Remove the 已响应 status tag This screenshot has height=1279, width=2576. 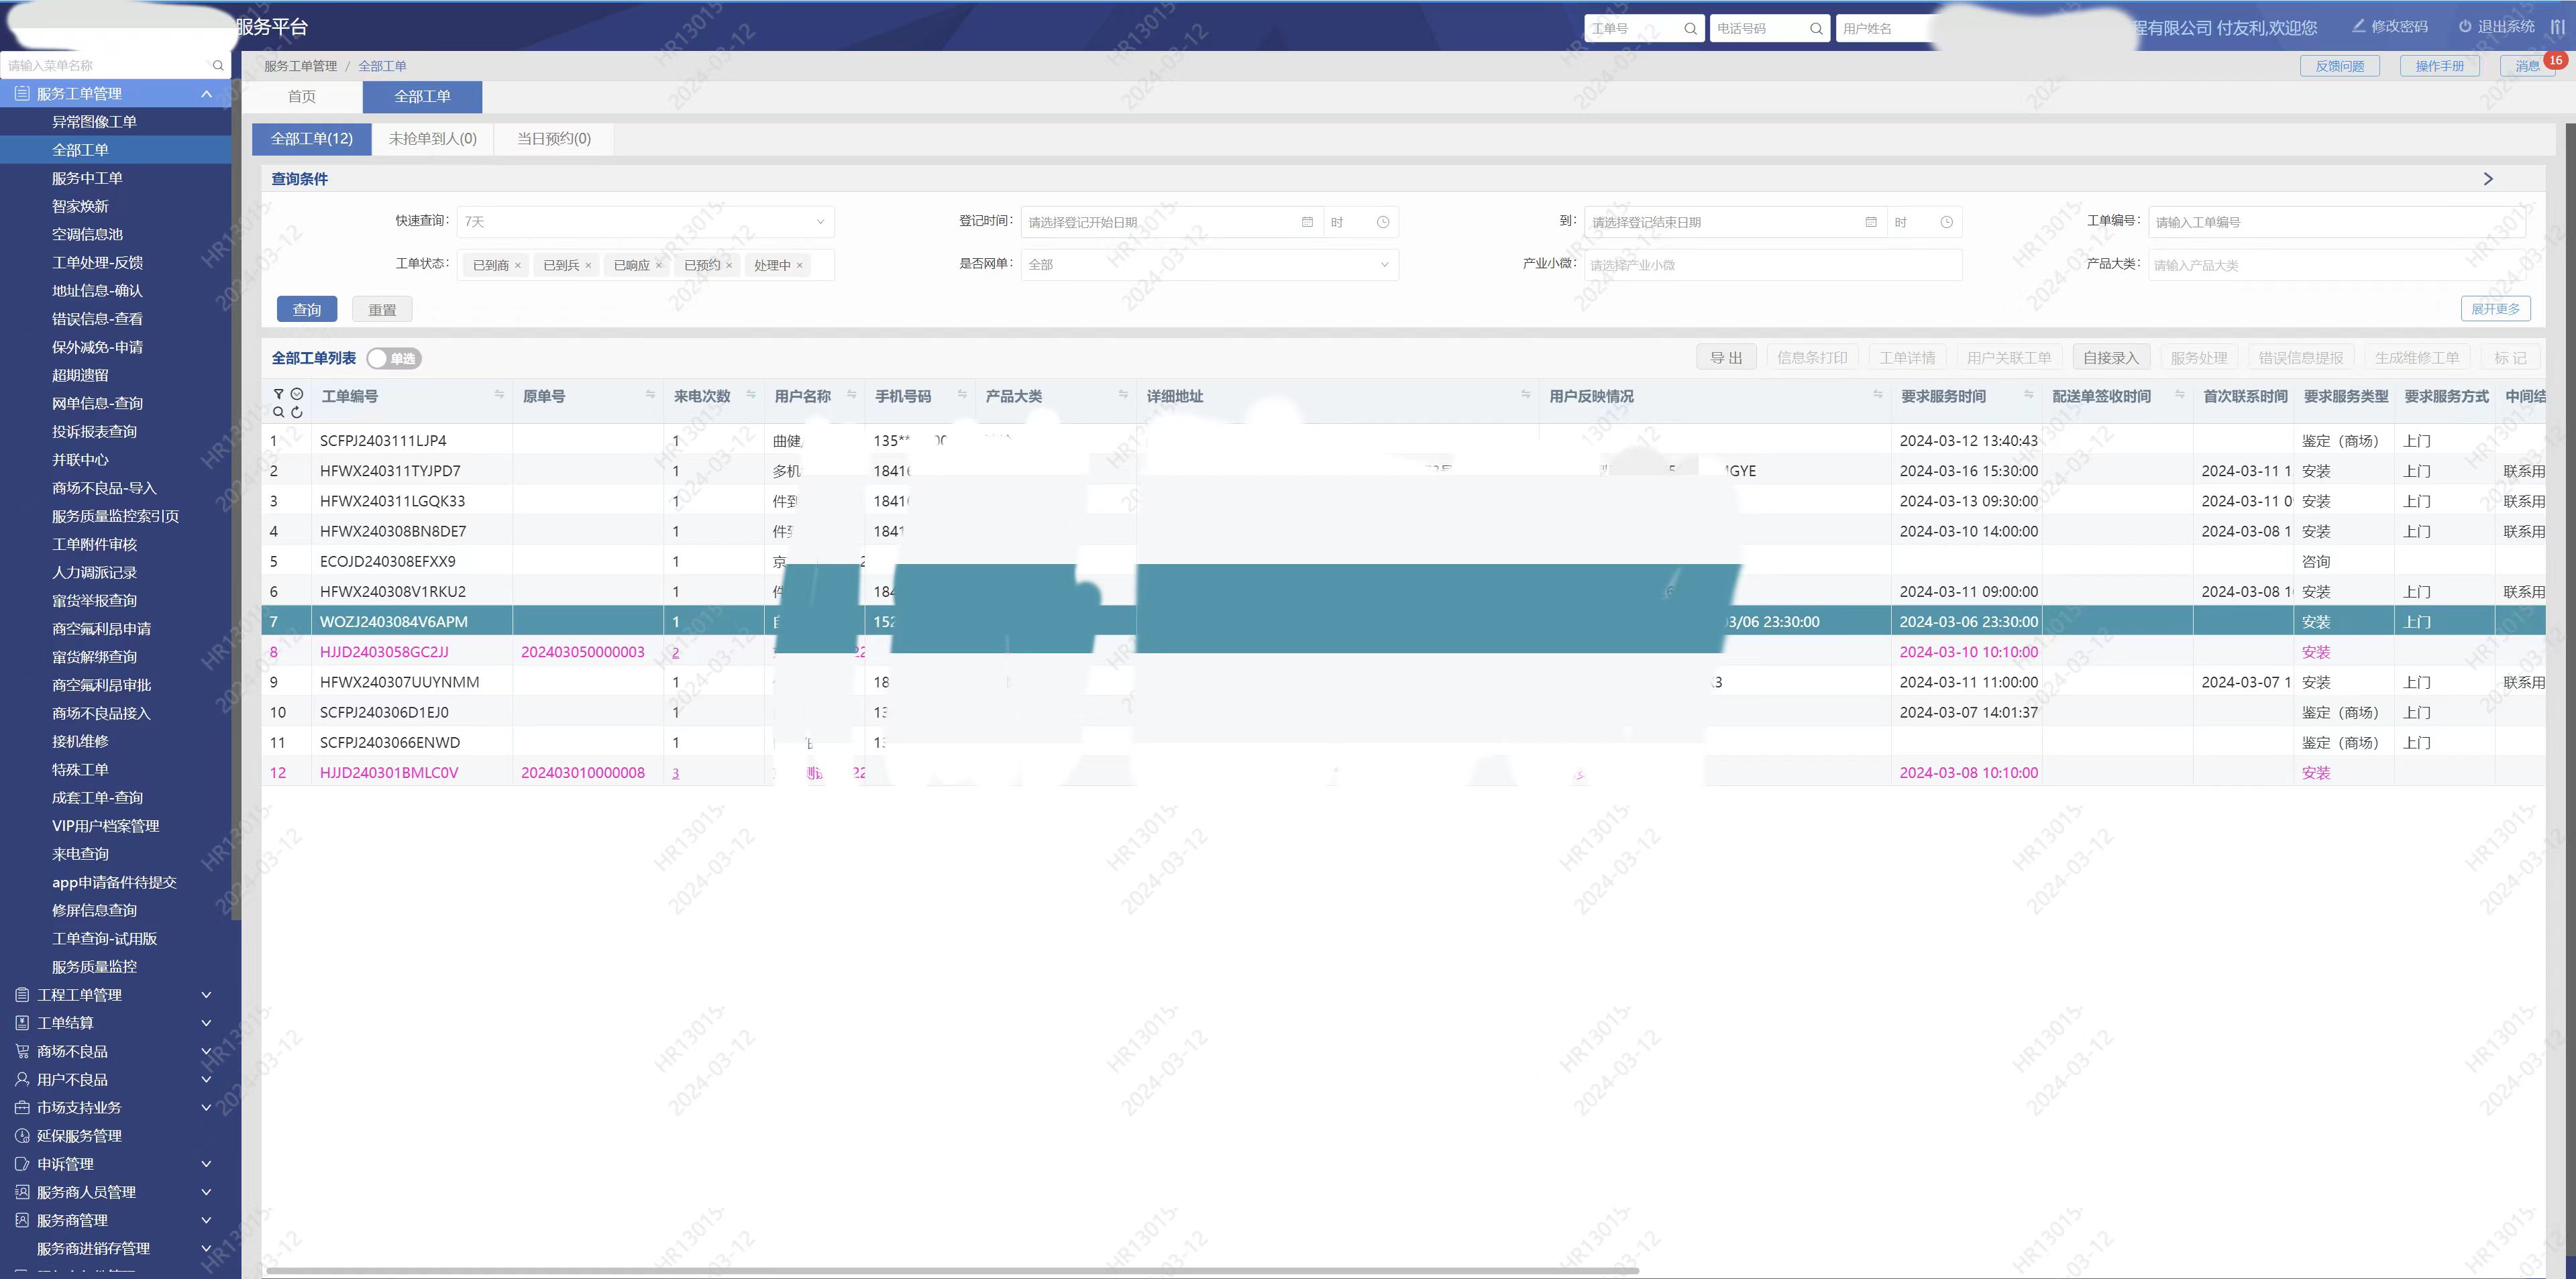click(x=659, y=266)
